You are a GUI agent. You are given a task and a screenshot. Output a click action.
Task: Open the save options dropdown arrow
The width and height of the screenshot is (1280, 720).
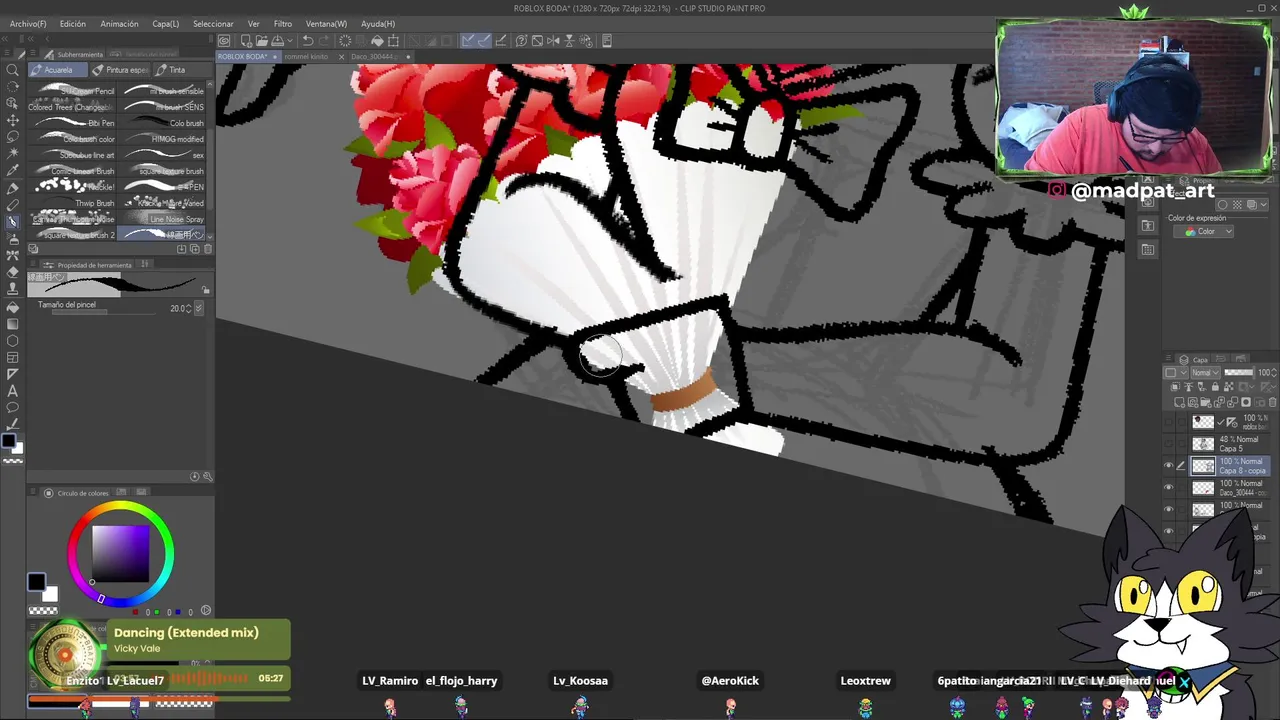click(x=290, y=41)
